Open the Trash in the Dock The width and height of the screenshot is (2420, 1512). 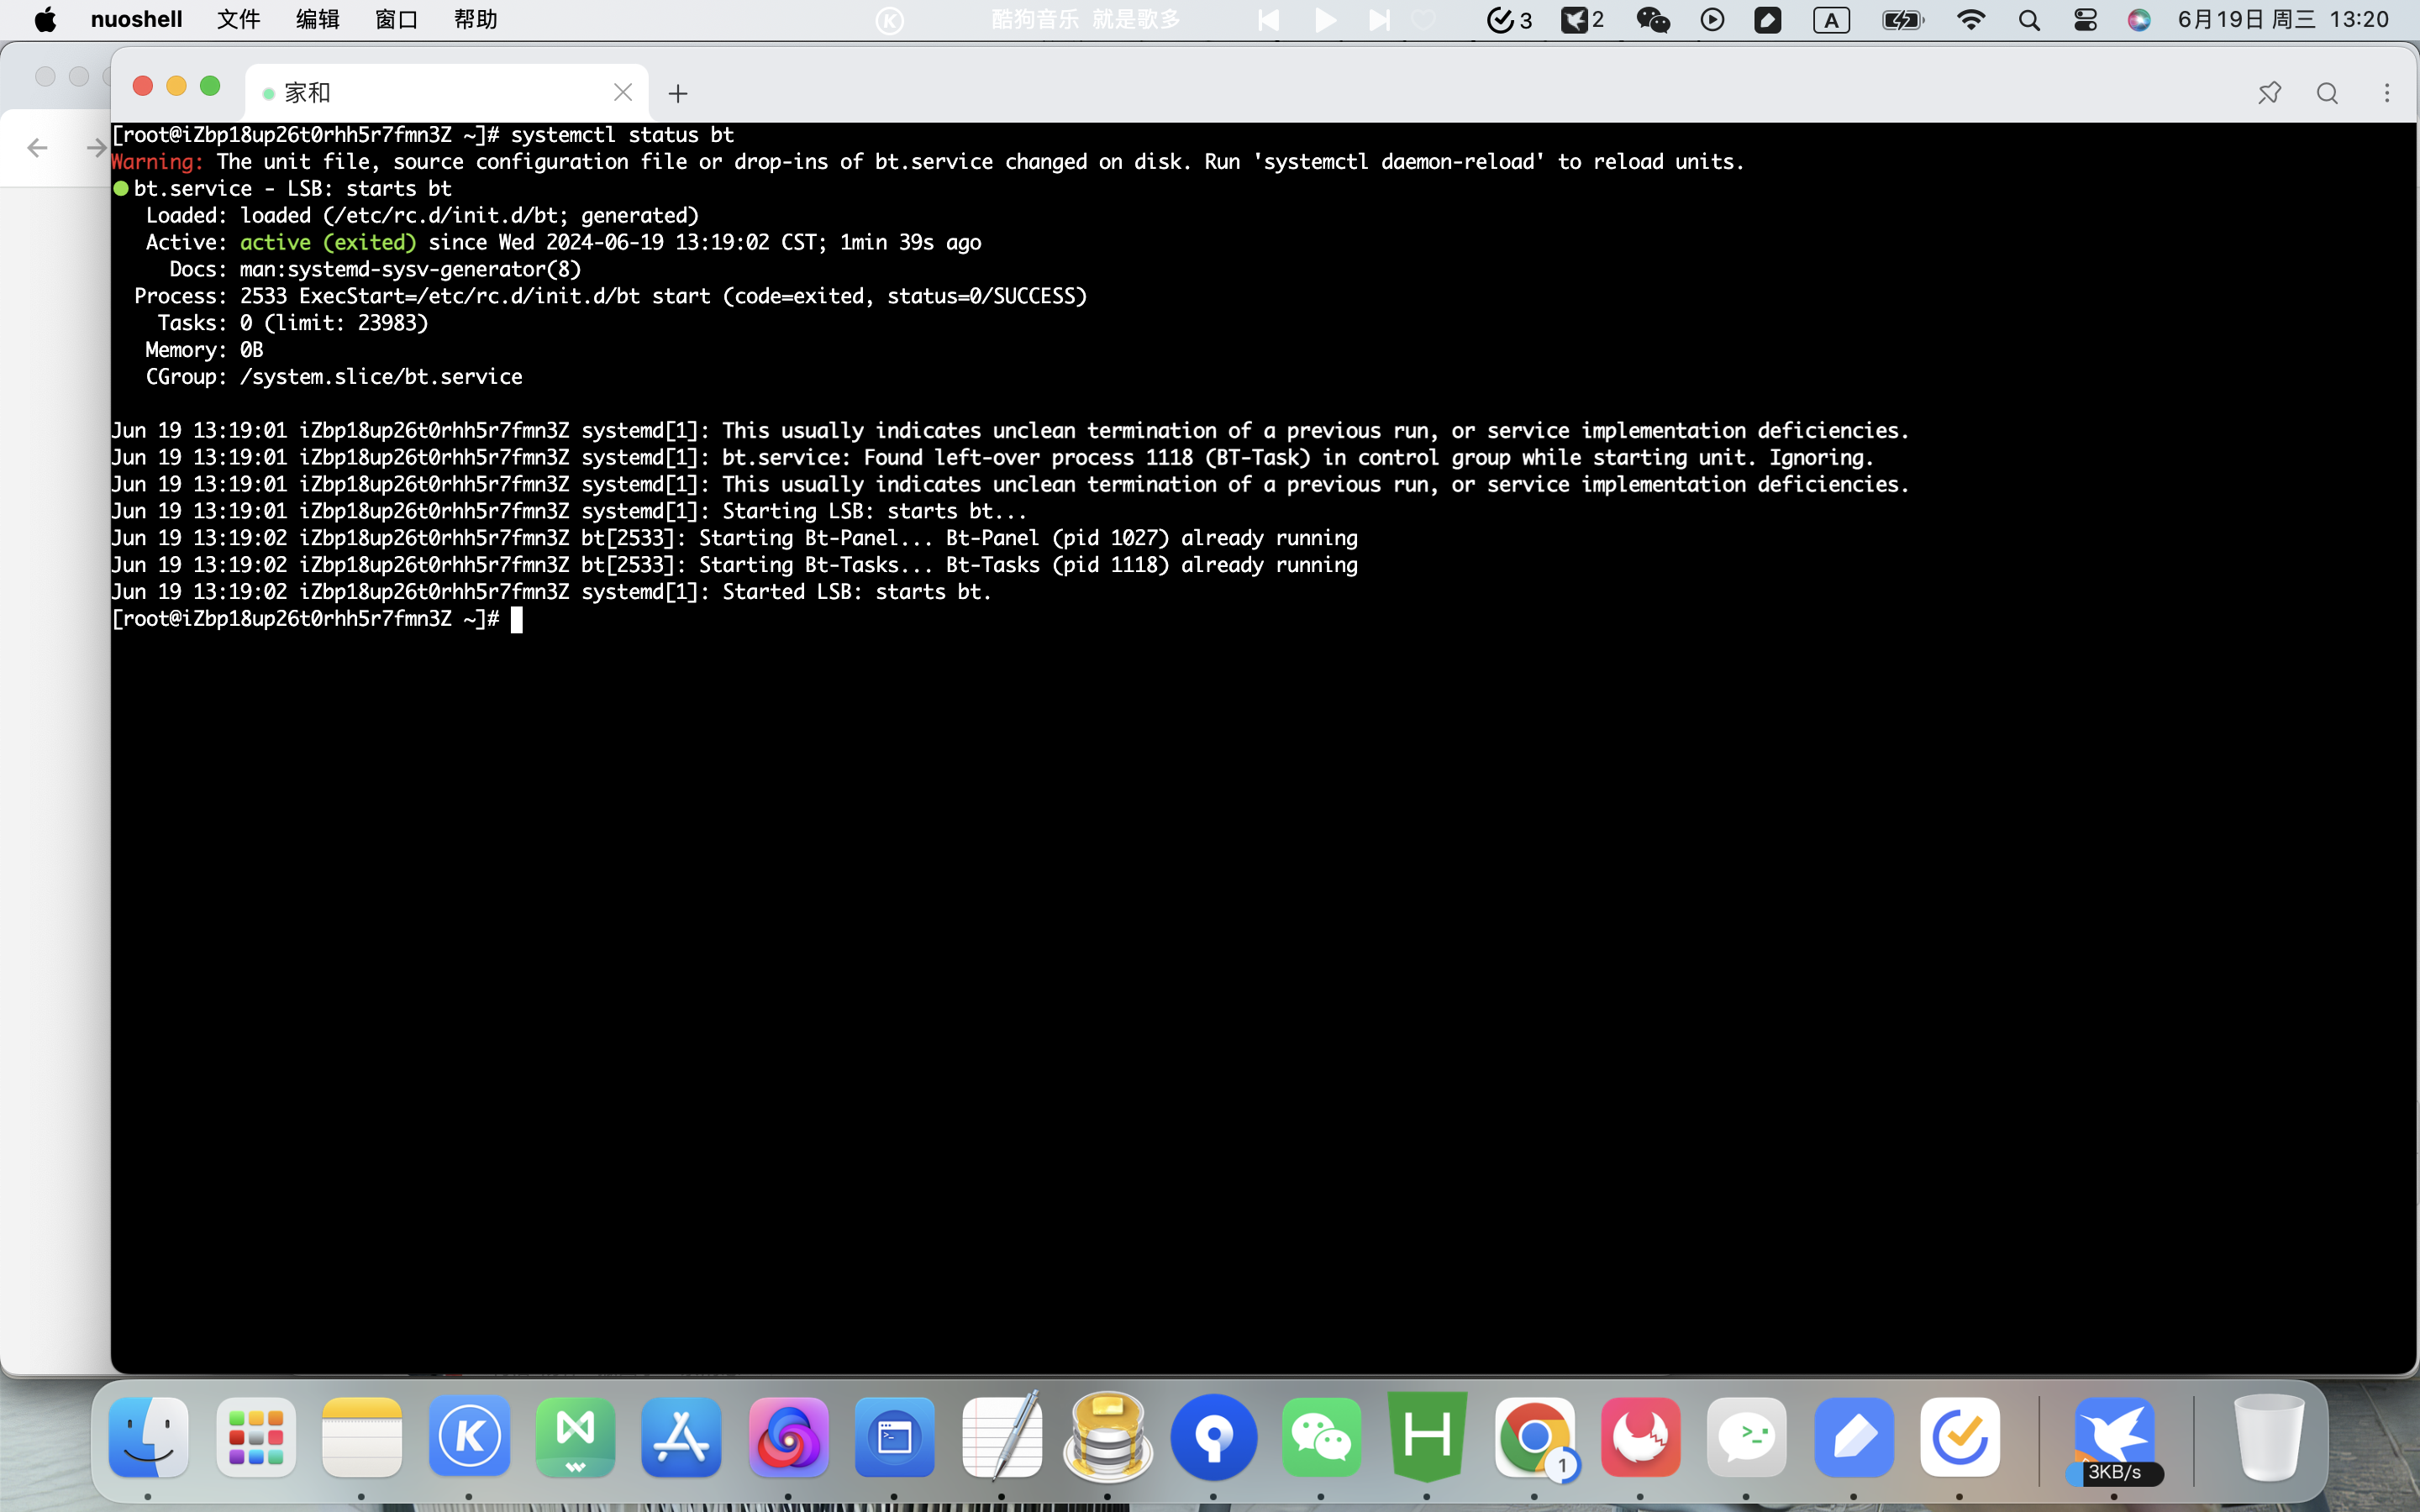pos(2268,1437)
